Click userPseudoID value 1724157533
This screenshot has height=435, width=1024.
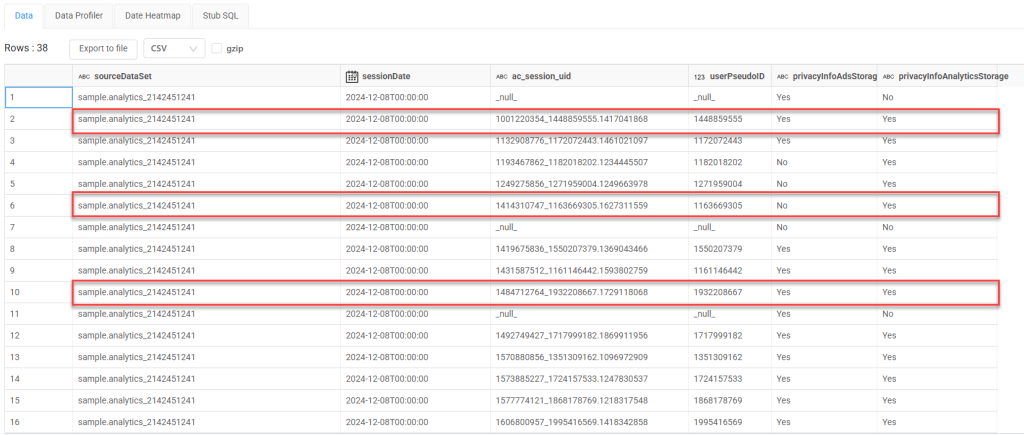pos(718,379)
